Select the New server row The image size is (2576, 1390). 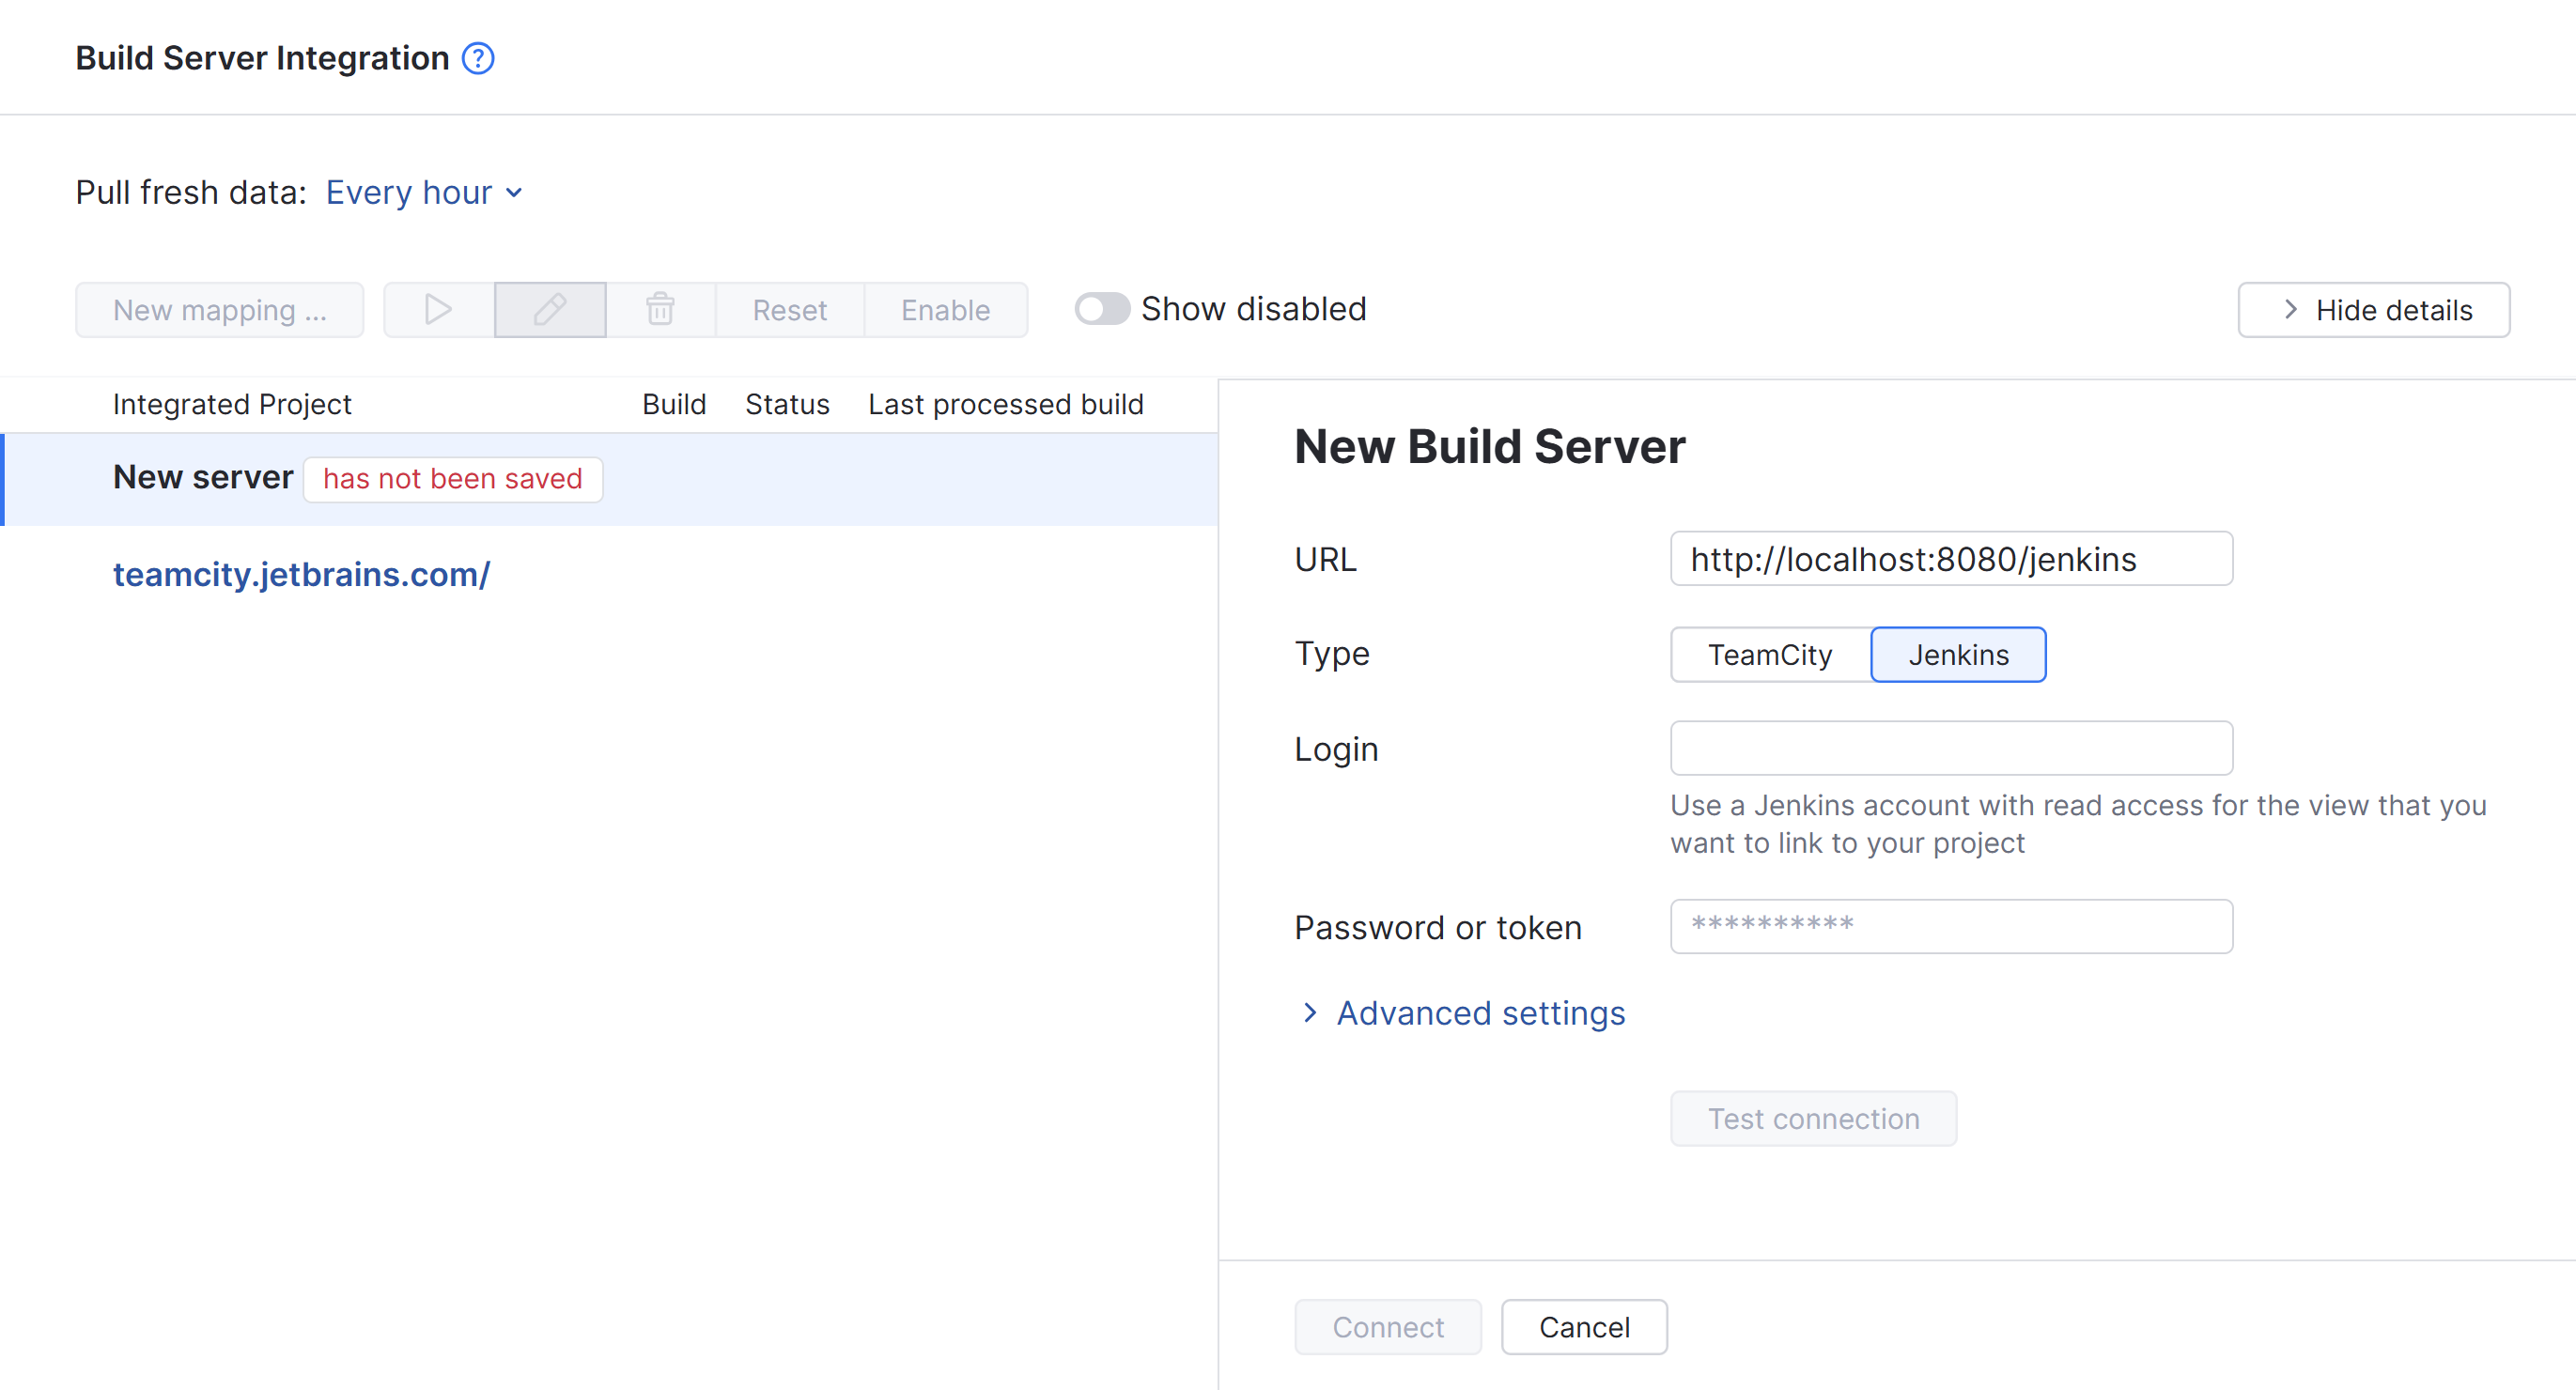pos(204,478)
